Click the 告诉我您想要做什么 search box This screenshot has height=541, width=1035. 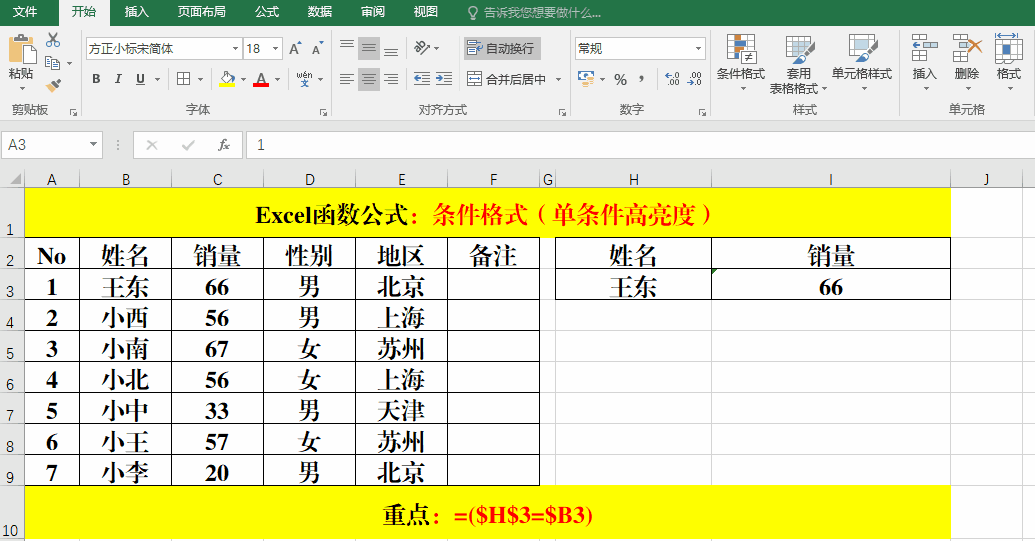tap(535, 13)
